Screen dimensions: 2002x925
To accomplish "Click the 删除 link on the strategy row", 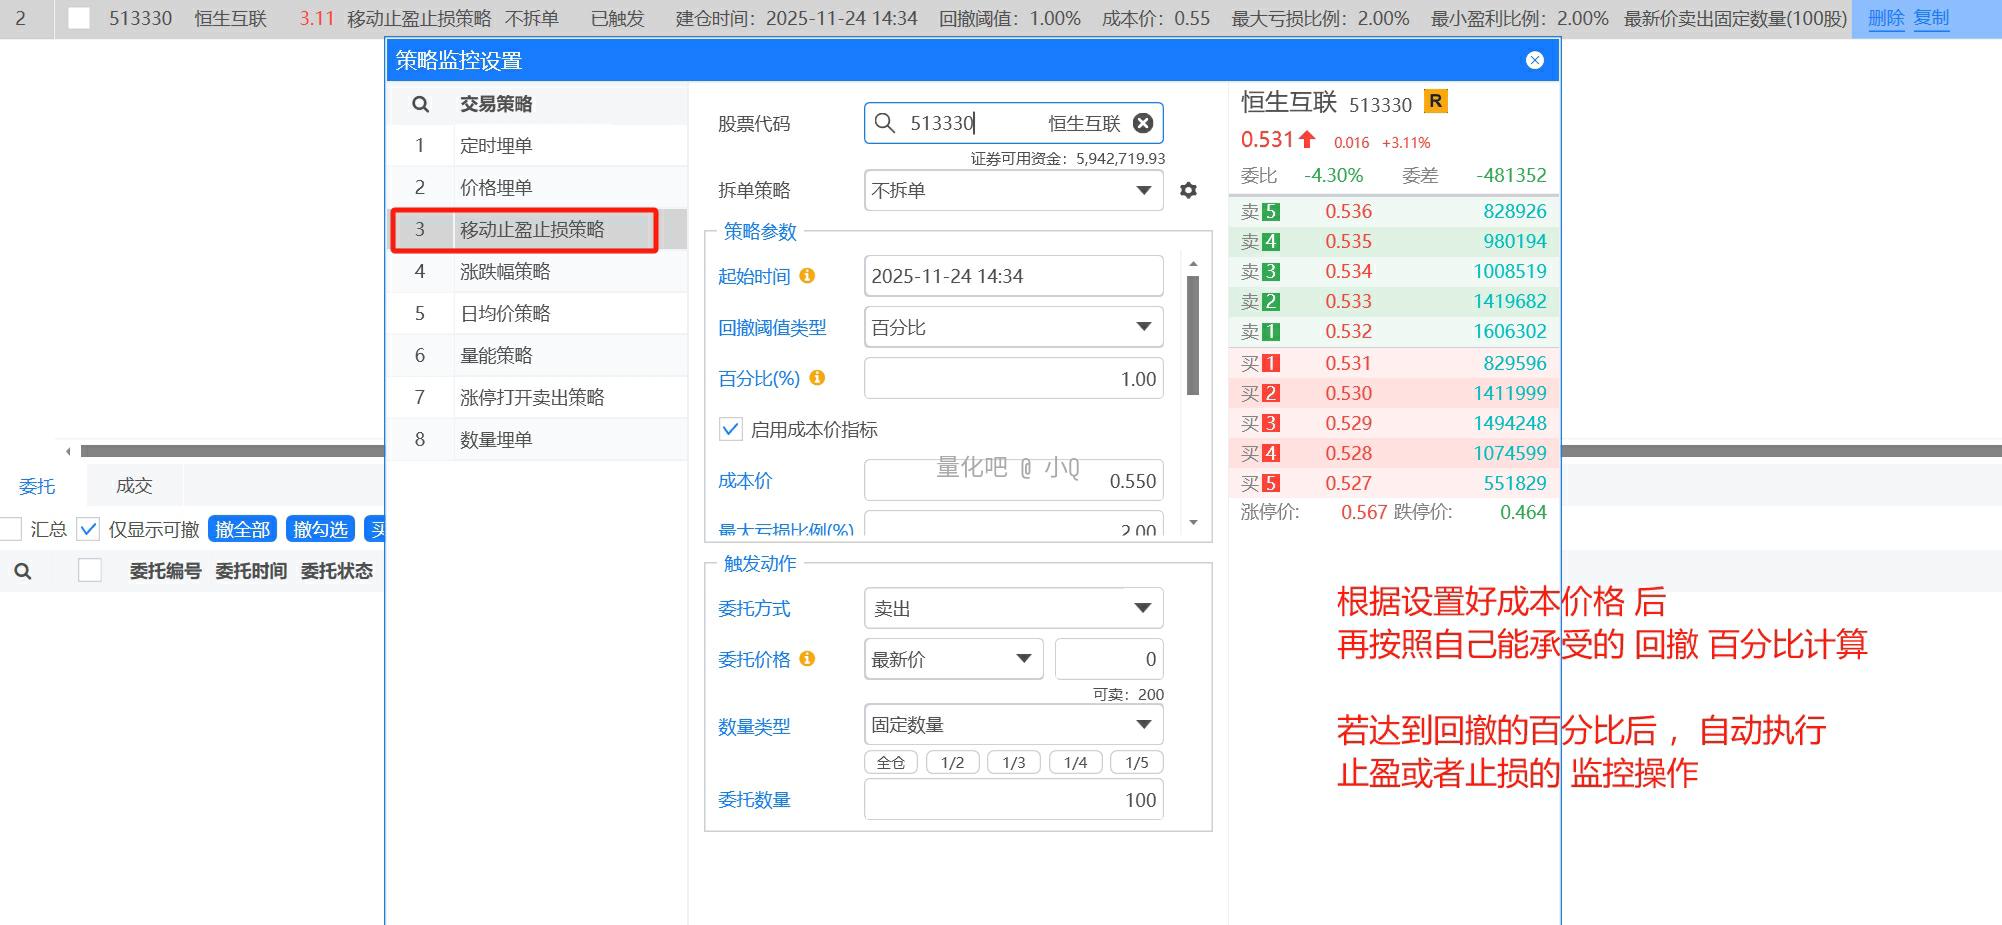I will 1885,18.
